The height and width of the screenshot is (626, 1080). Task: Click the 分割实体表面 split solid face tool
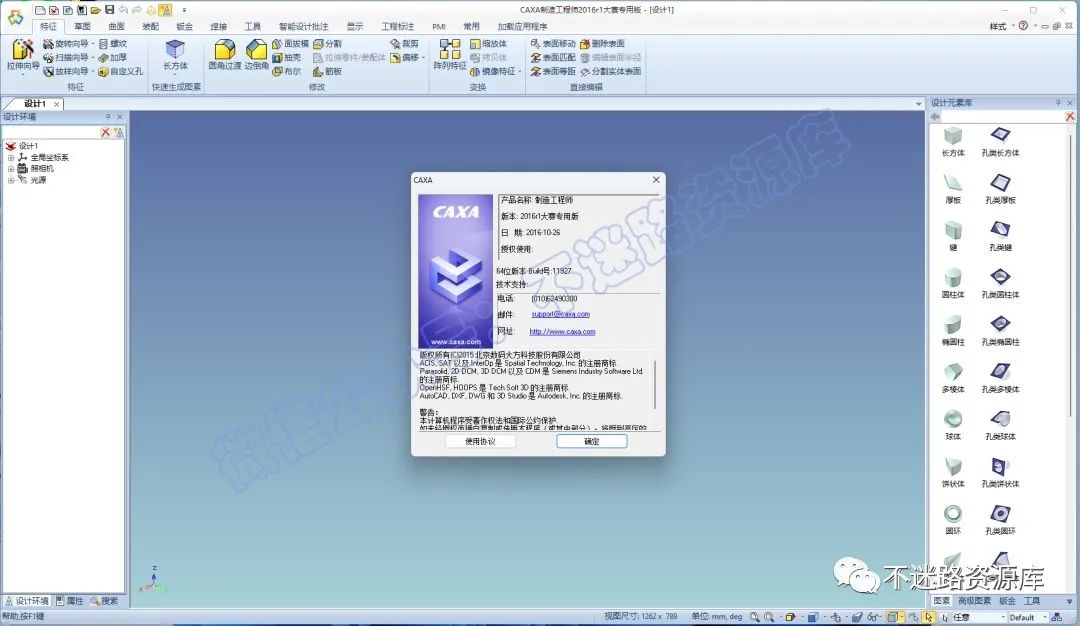tap(611, 71)
